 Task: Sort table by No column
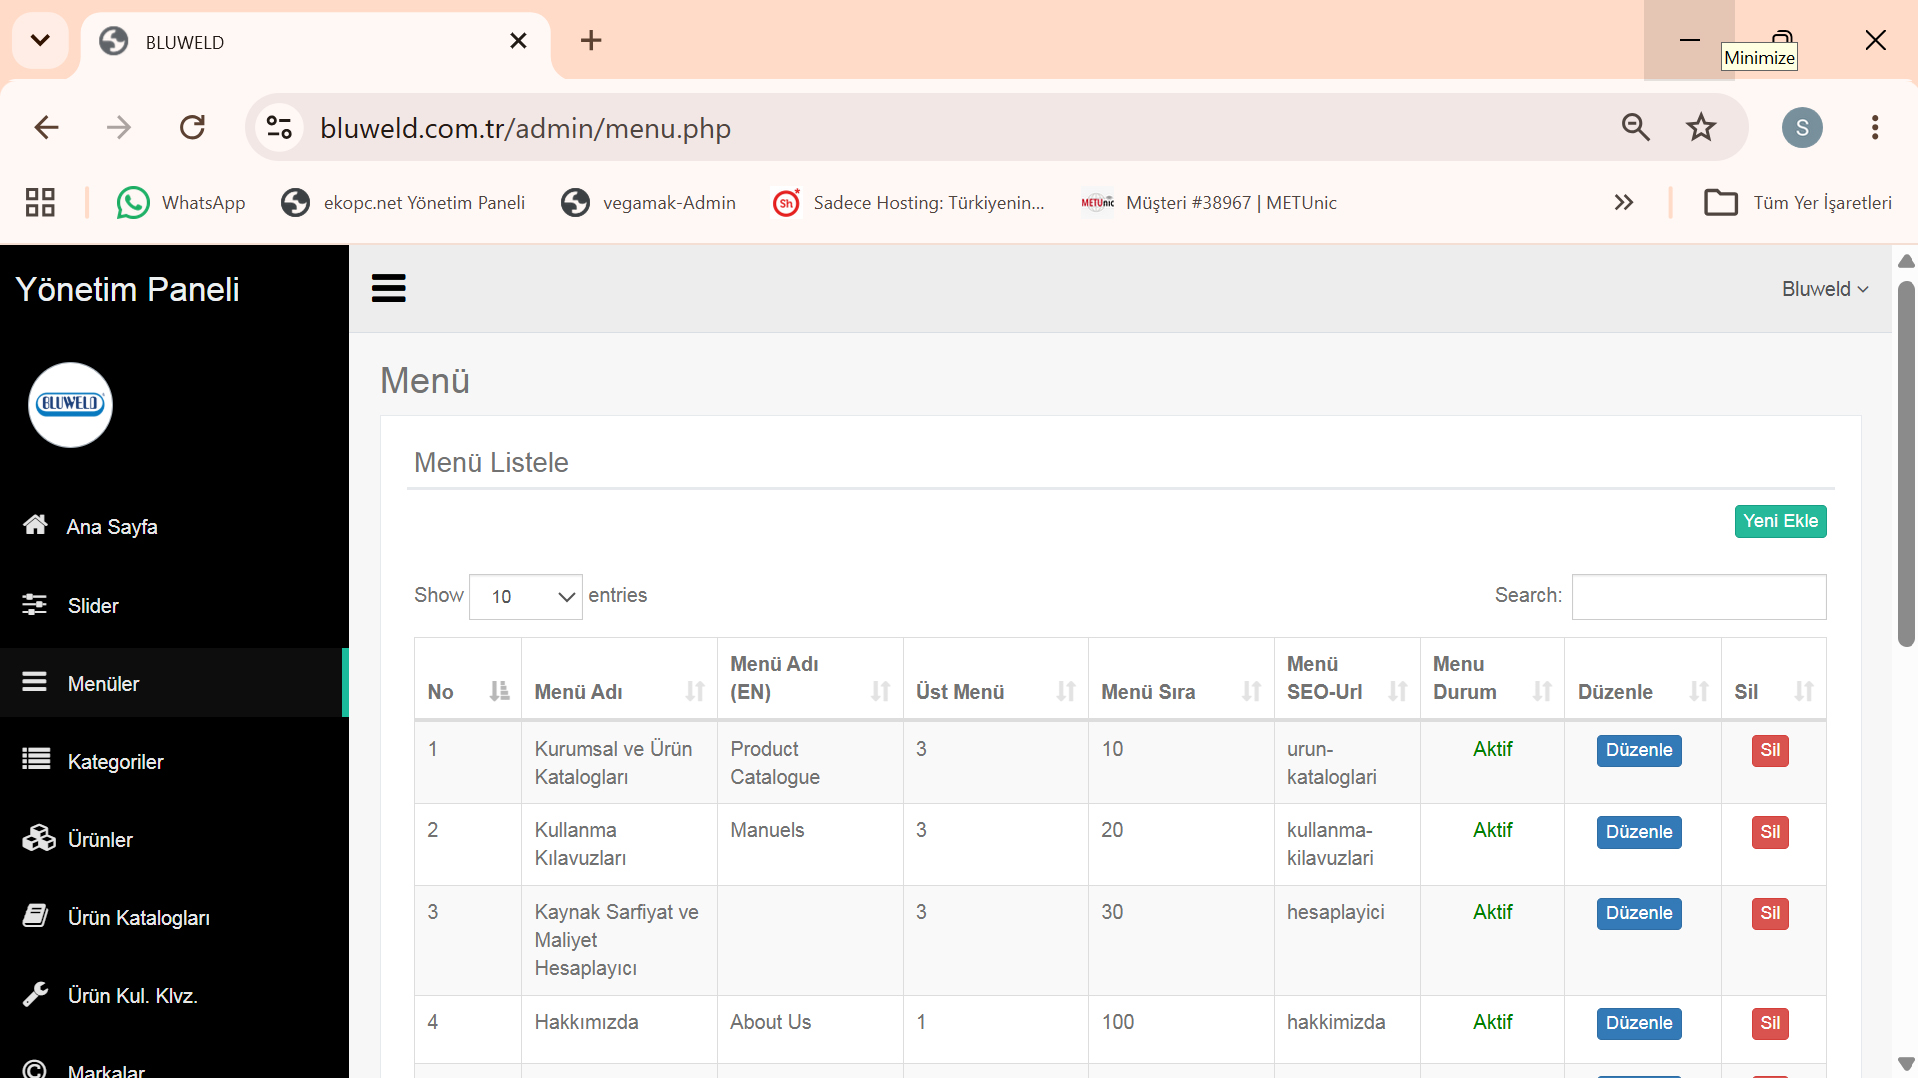[x=468, y=691]
